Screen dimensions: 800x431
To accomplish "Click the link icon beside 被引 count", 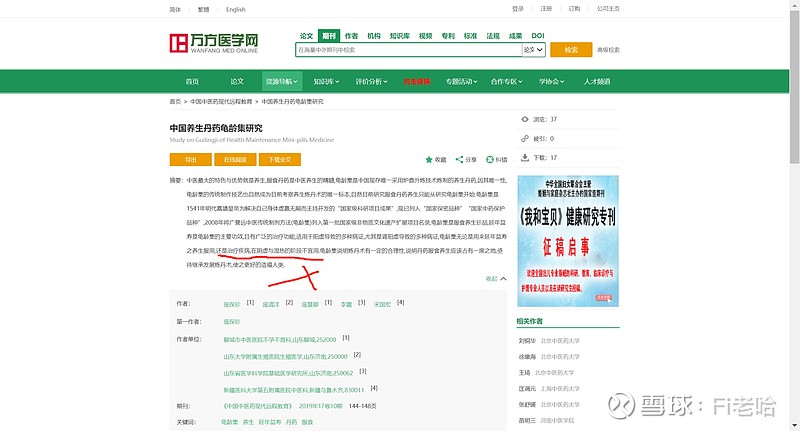I will [524, 138].
